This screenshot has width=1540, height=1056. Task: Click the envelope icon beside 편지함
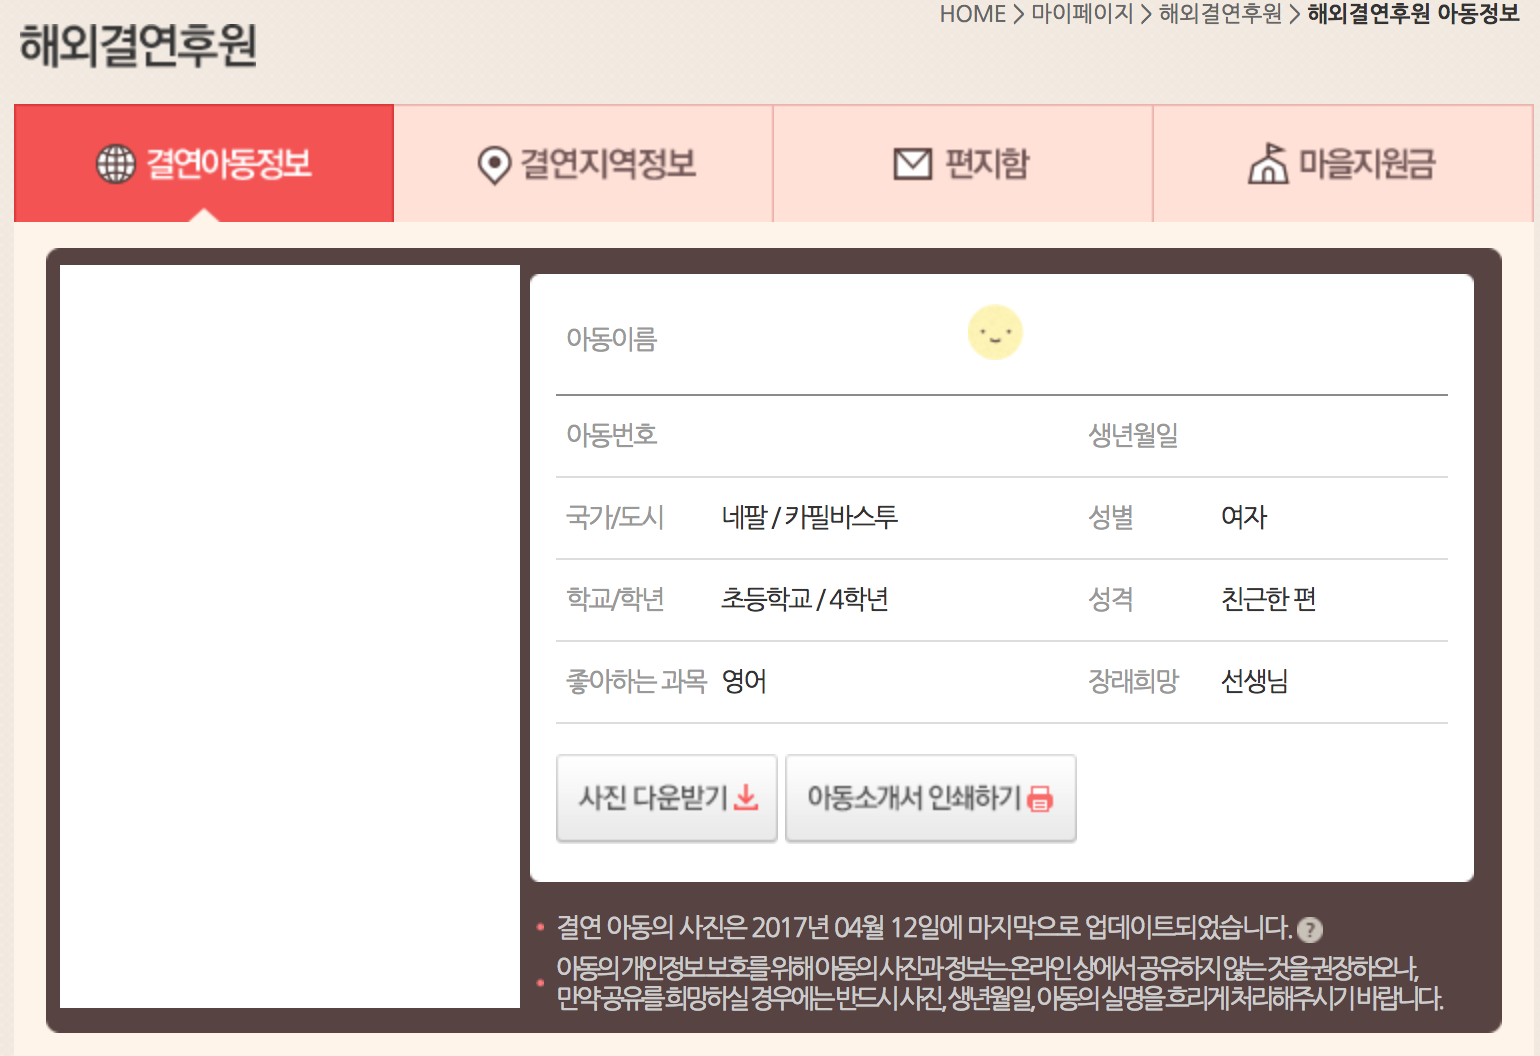point(912,164)
